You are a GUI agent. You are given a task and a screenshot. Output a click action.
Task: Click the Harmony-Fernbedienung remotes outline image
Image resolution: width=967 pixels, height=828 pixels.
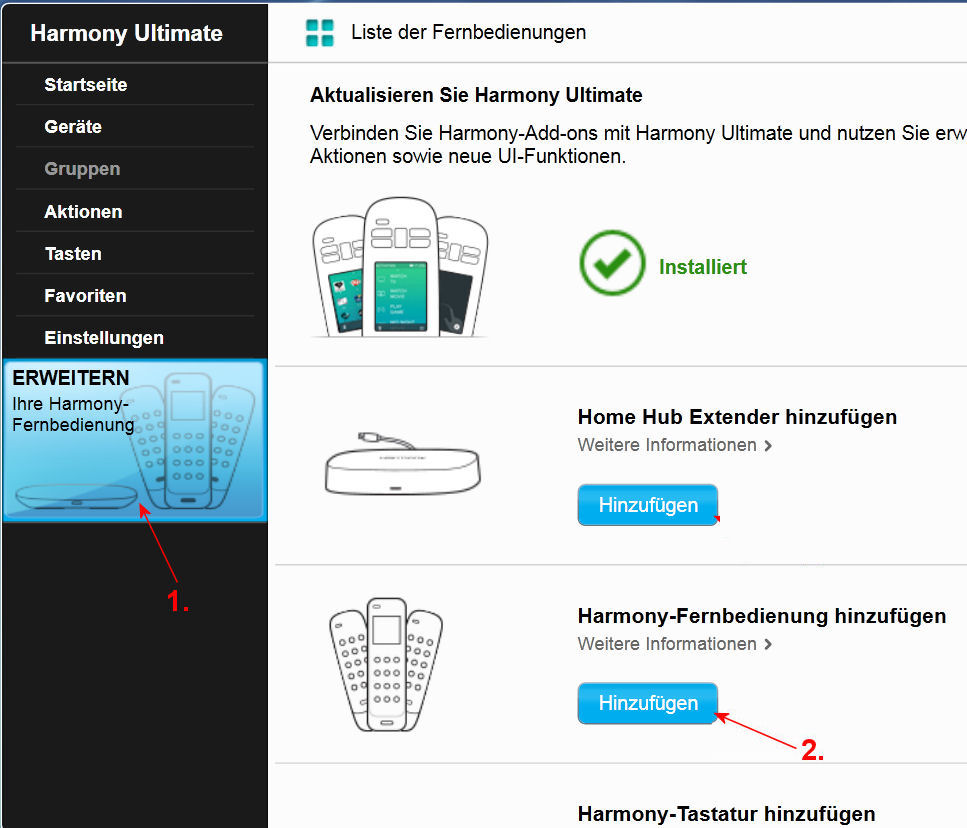386,664
